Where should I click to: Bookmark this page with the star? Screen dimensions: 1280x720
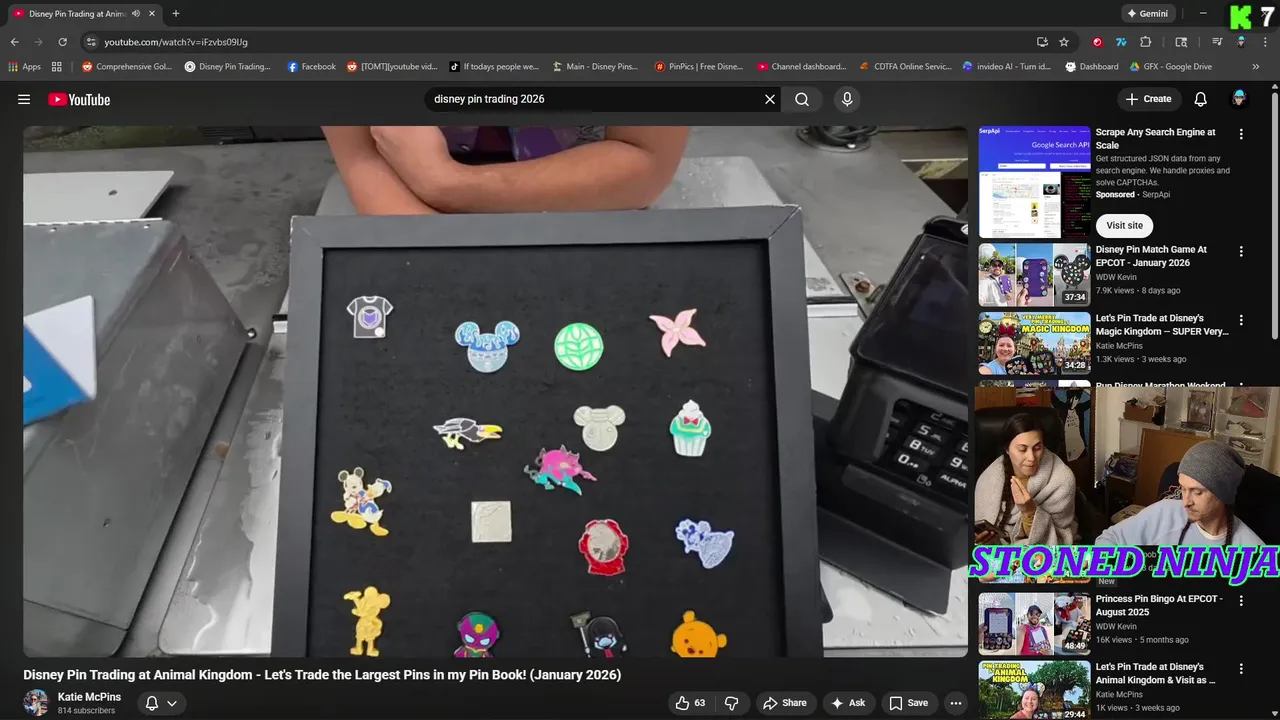tap(1064, 42)
